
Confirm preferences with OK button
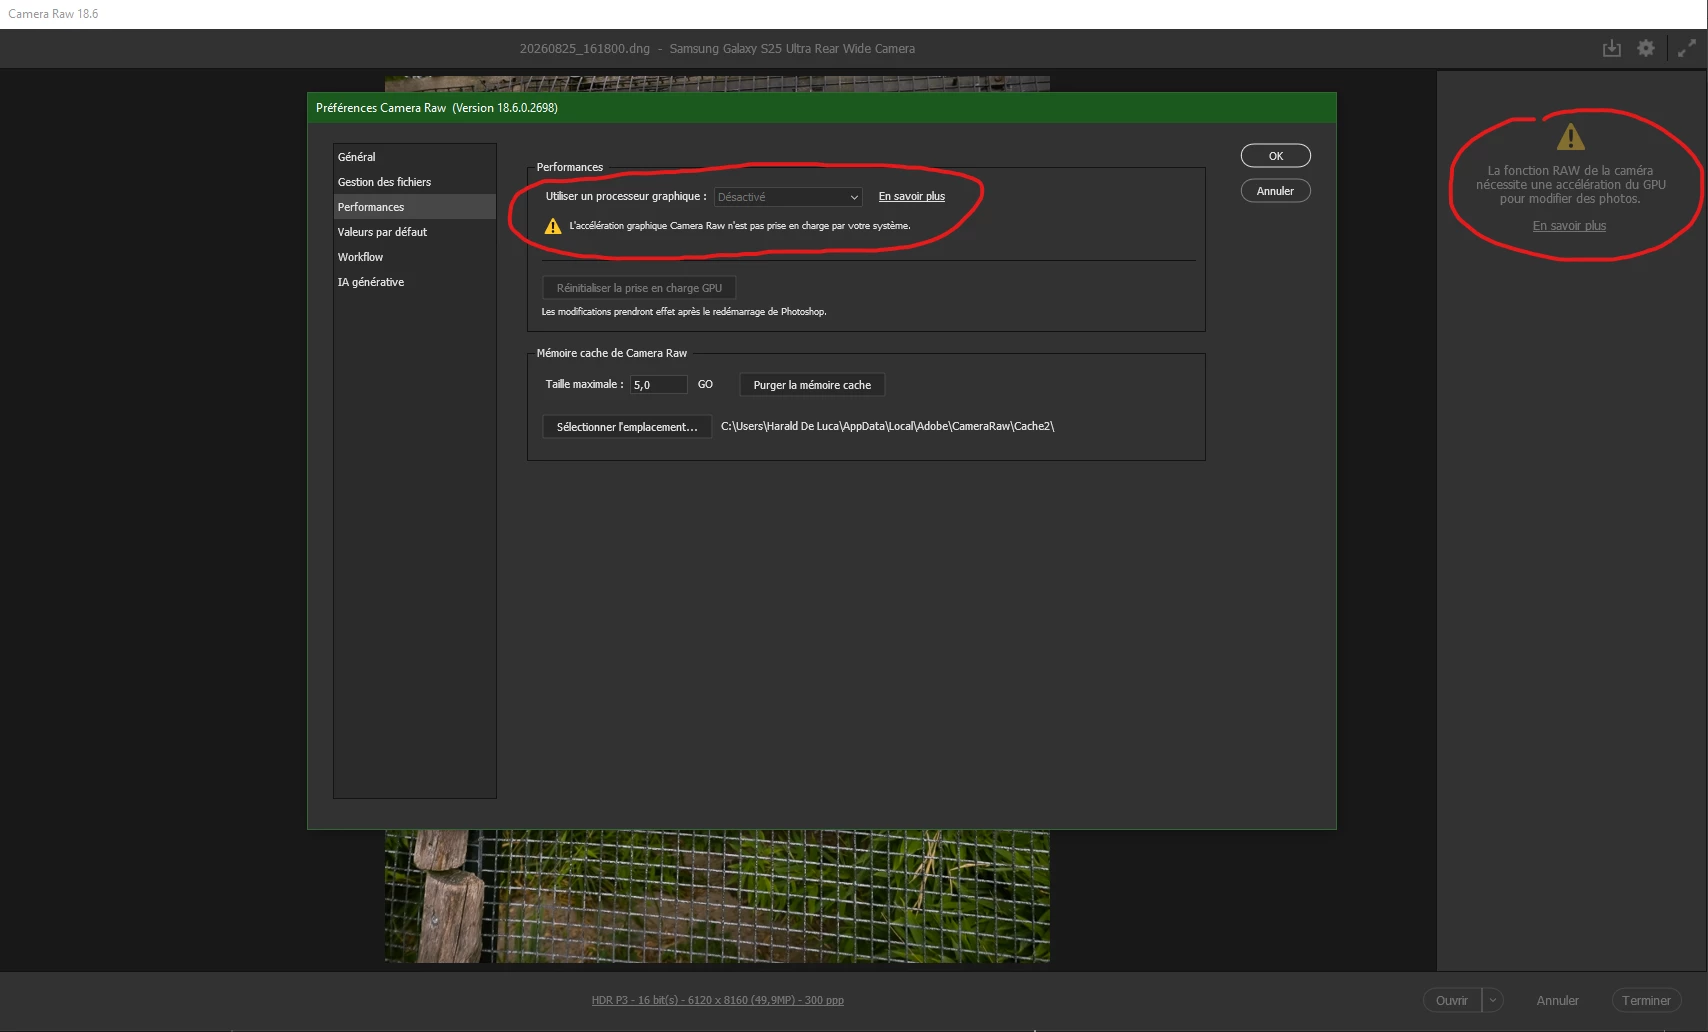tap(1275, 156)
